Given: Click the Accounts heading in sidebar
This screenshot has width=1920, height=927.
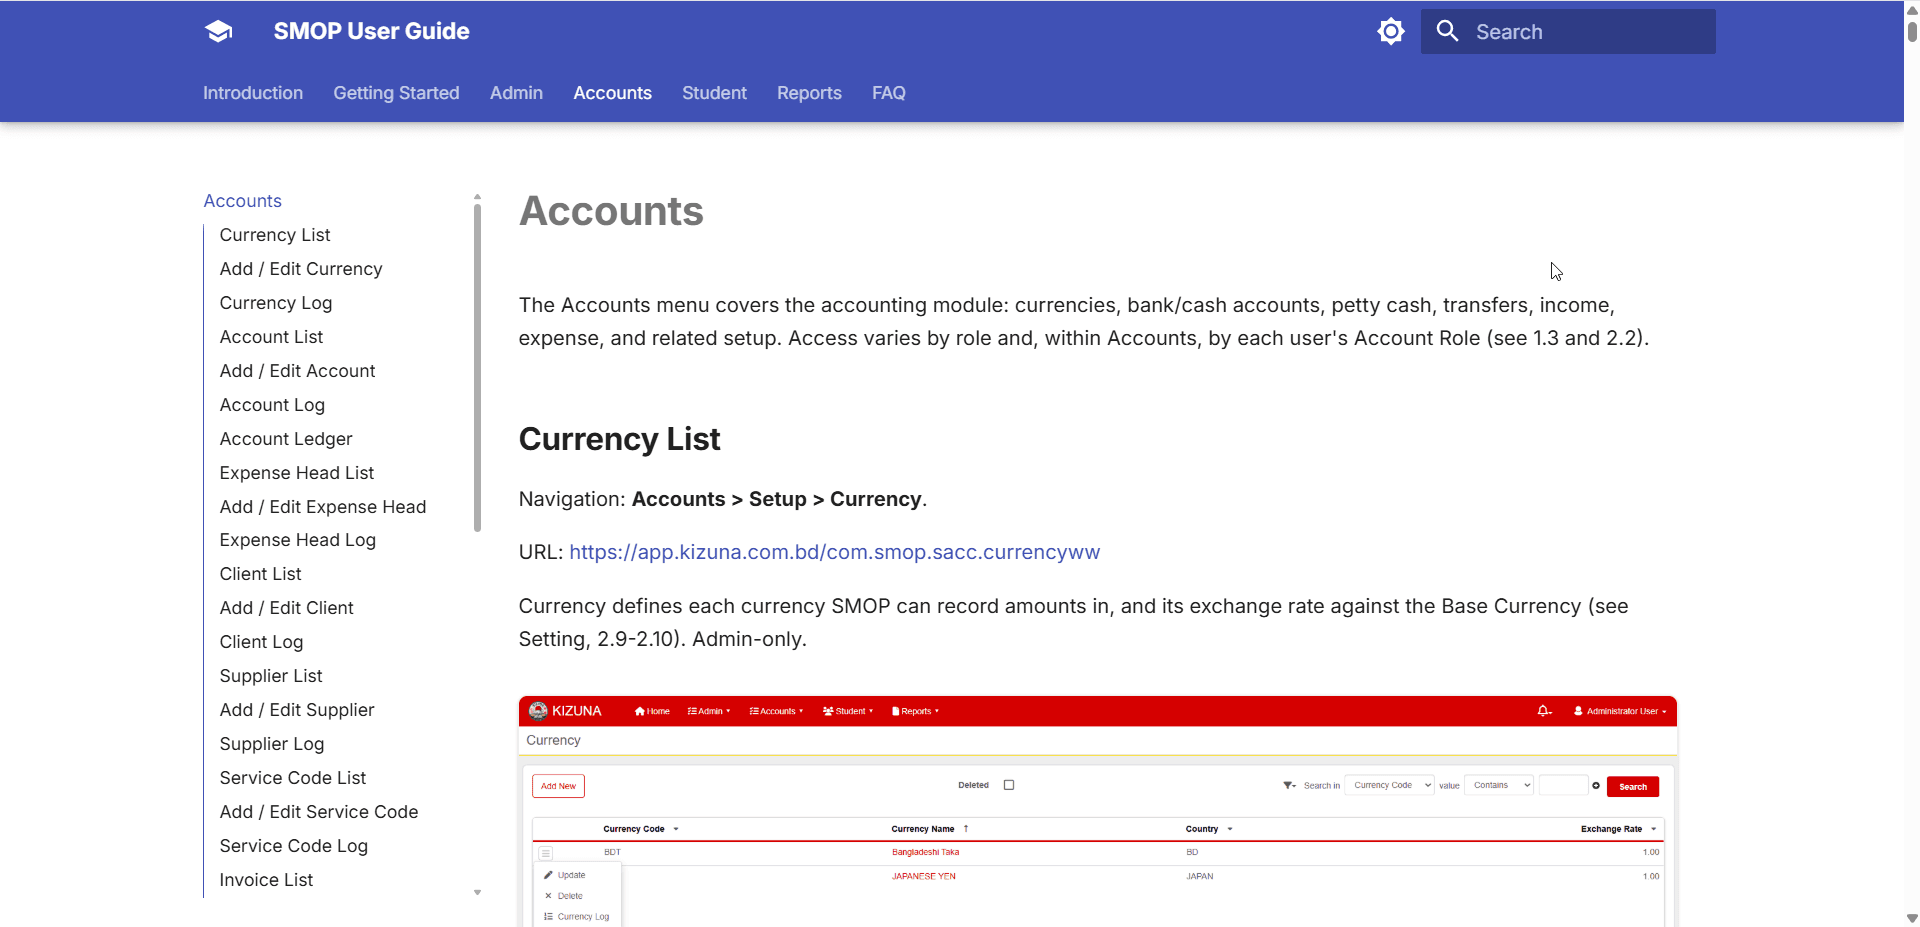Looking at the screenshot, I should (x=243, y=201).
